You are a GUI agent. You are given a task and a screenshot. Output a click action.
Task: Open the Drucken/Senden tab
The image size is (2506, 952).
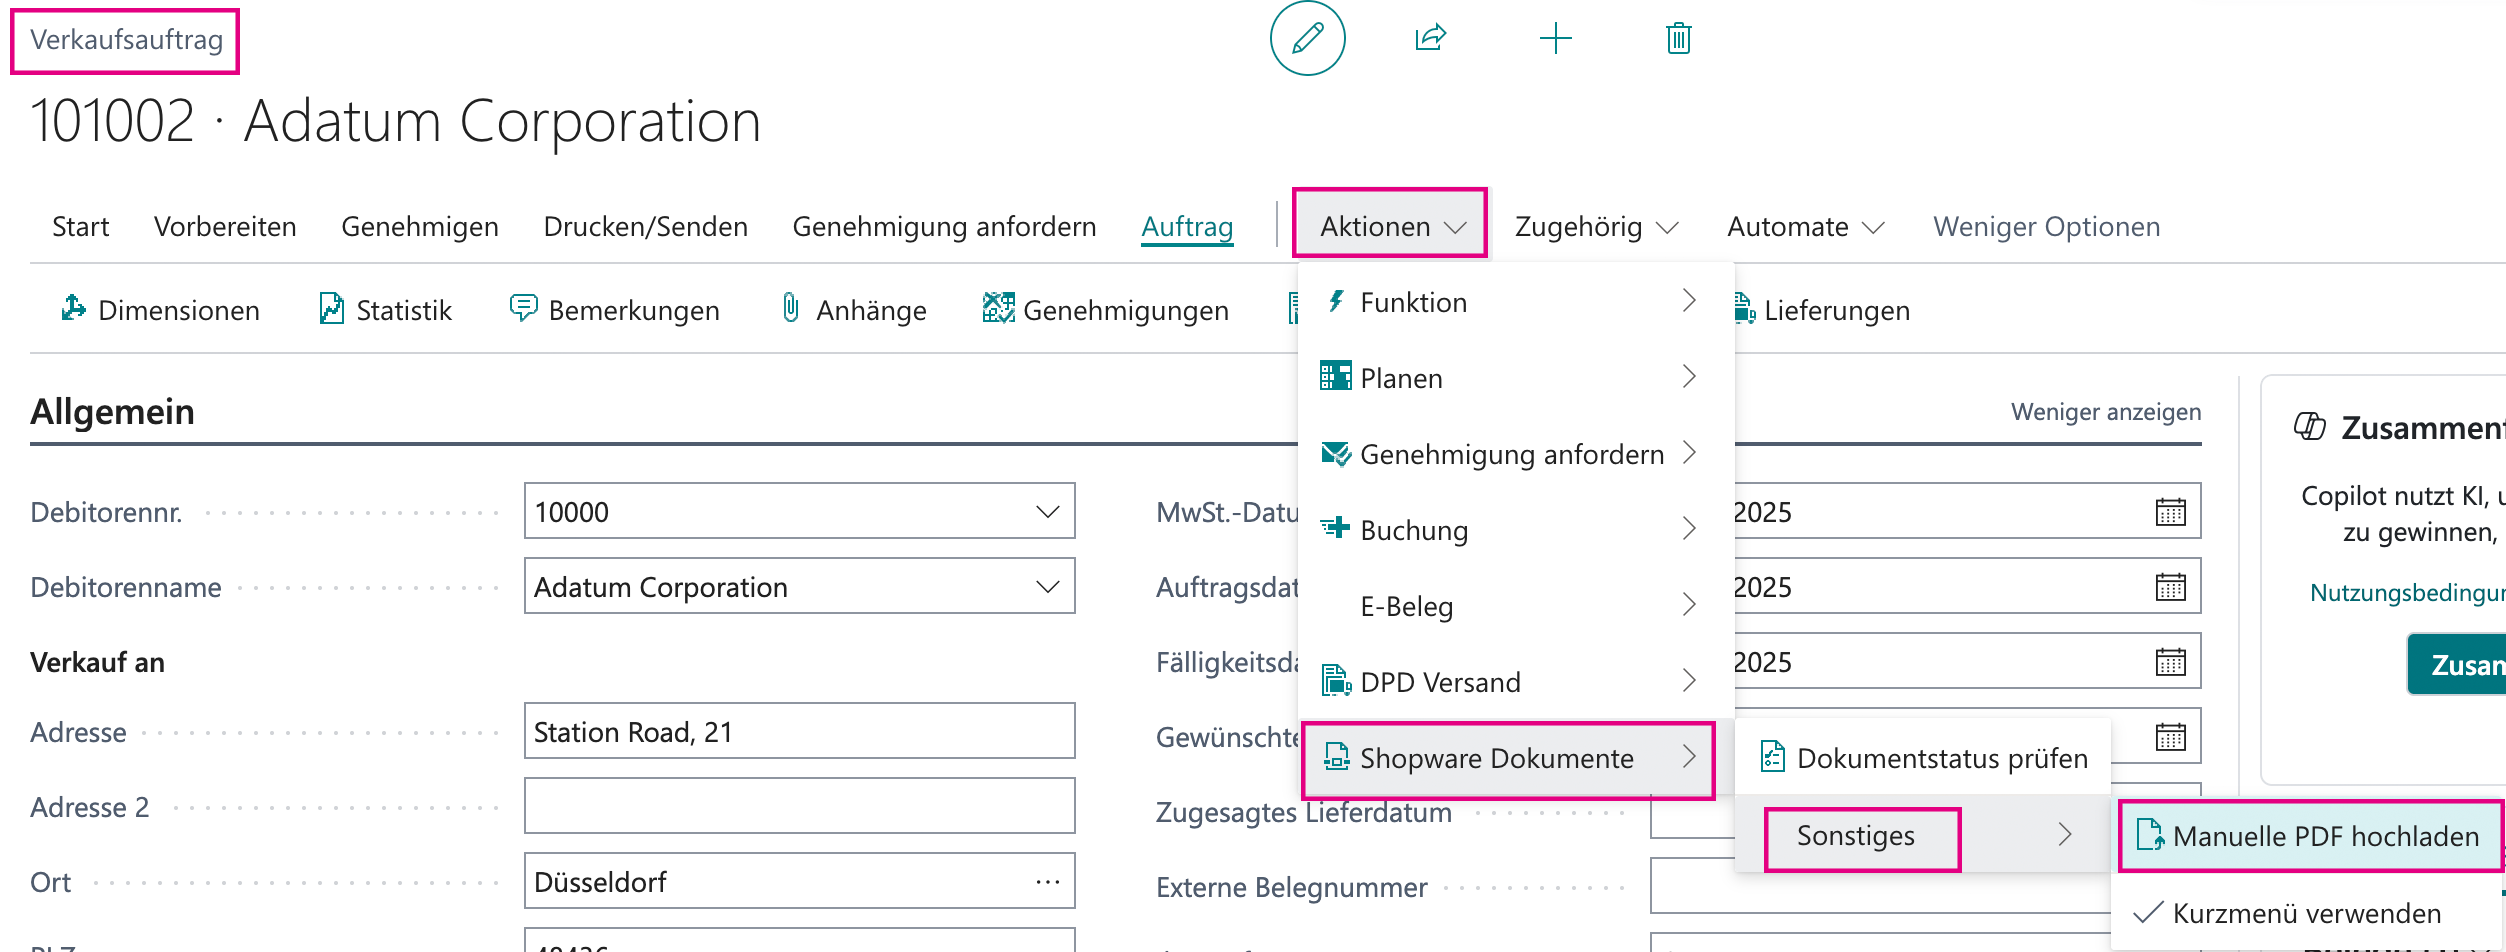click(646, 227)
